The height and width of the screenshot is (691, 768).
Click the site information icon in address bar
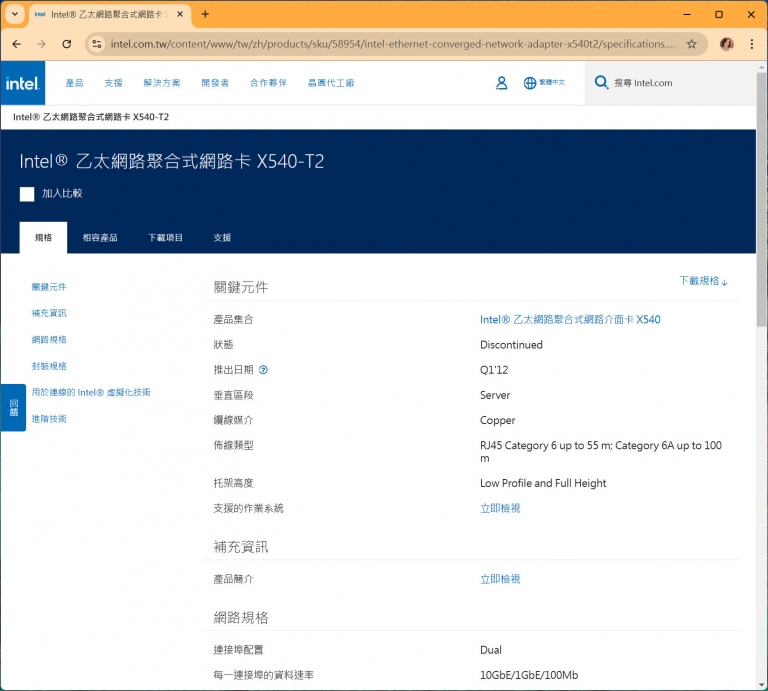pyautogui.click(x=97, y=44)
